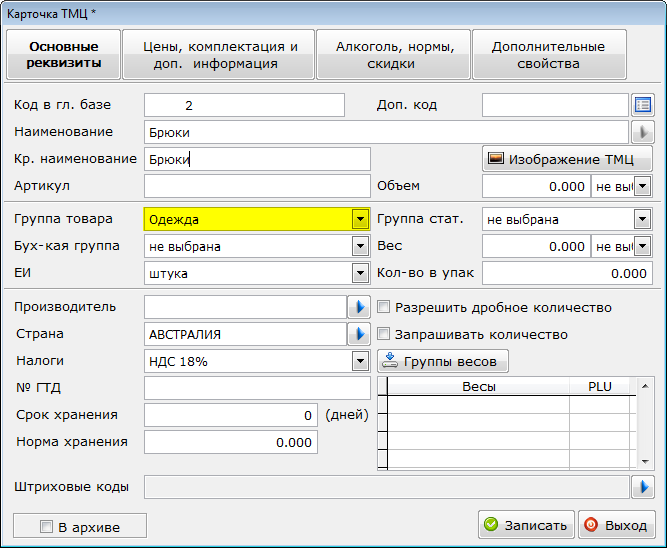Open Алкоголь, нормы, скидки tab
This screenshot has height=548, width=667.
click(x=393, y=54)
